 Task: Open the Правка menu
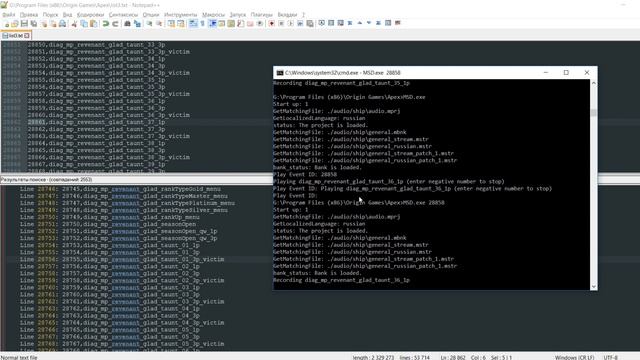pyautogui.click(x=29, y=15)
